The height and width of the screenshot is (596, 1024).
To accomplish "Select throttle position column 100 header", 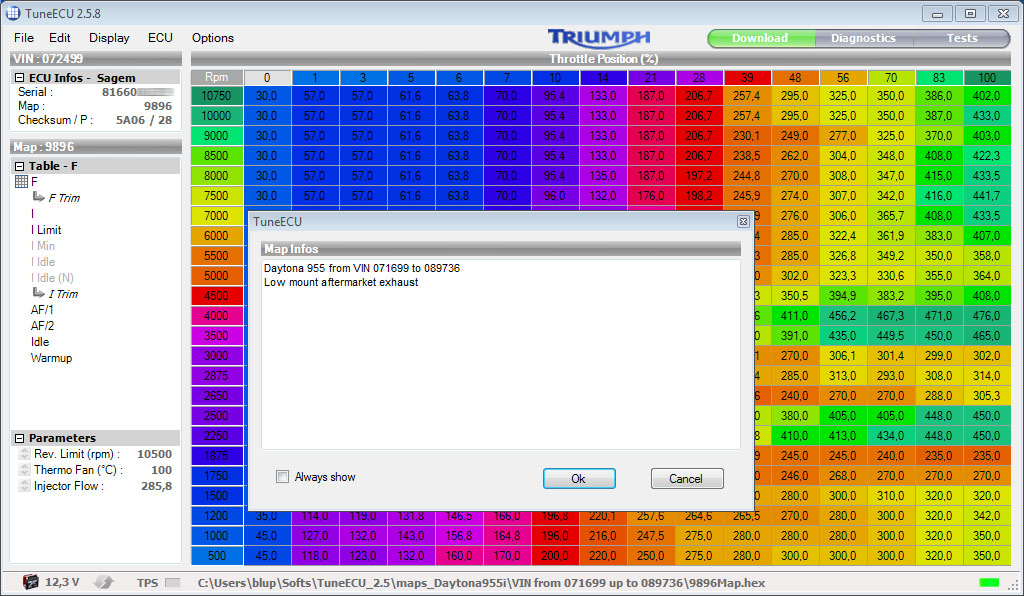I will click(987, 78).
